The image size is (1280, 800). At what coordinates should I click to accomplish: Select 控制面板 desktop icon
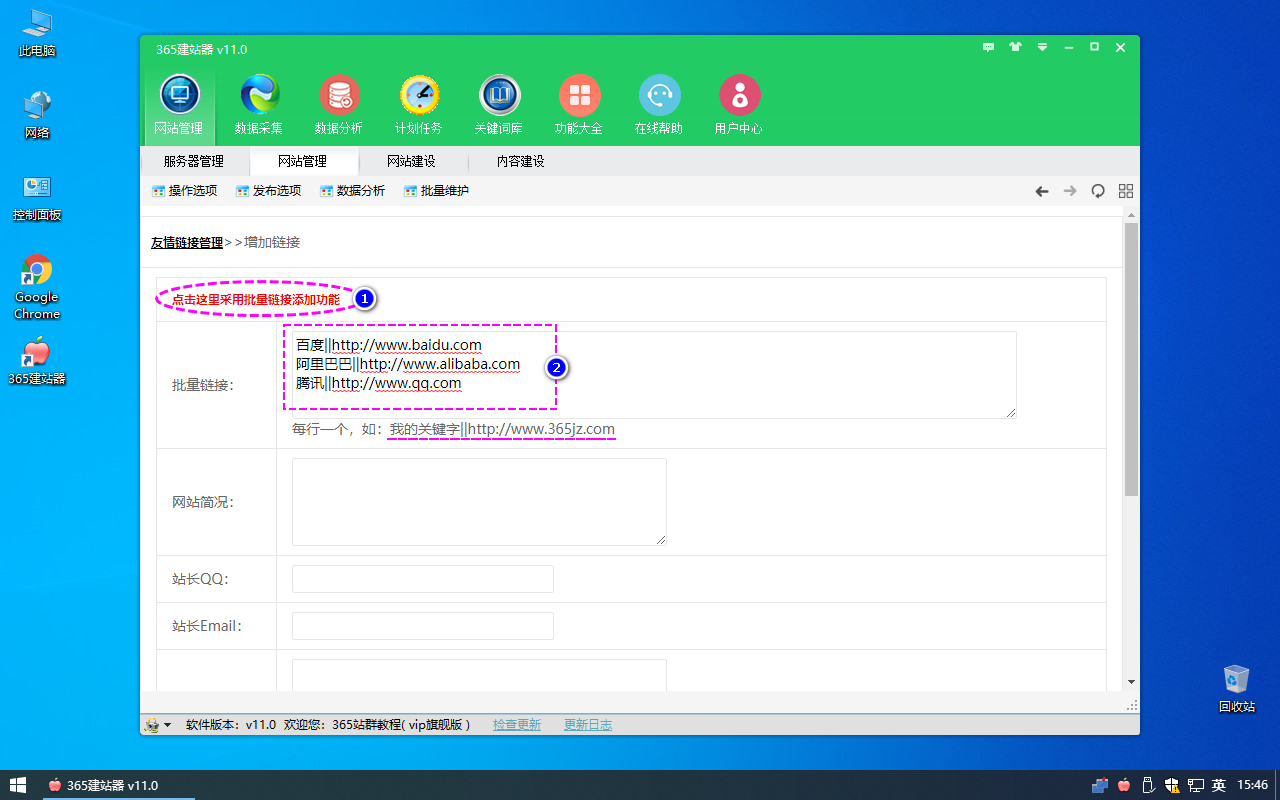(x=37, y=198)
